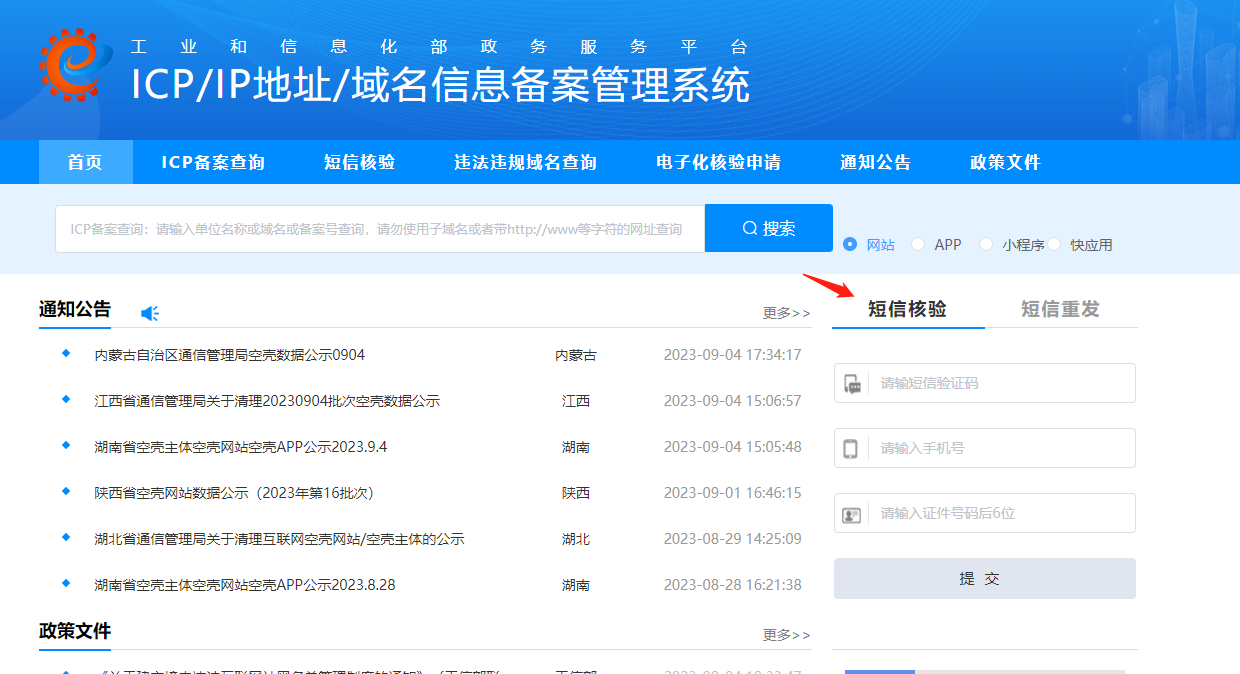The width and height of the screenshot is (1240, 674).
Task: Click bullet diamond beside 陕西省空壳网站 notice
Action: 66,491
